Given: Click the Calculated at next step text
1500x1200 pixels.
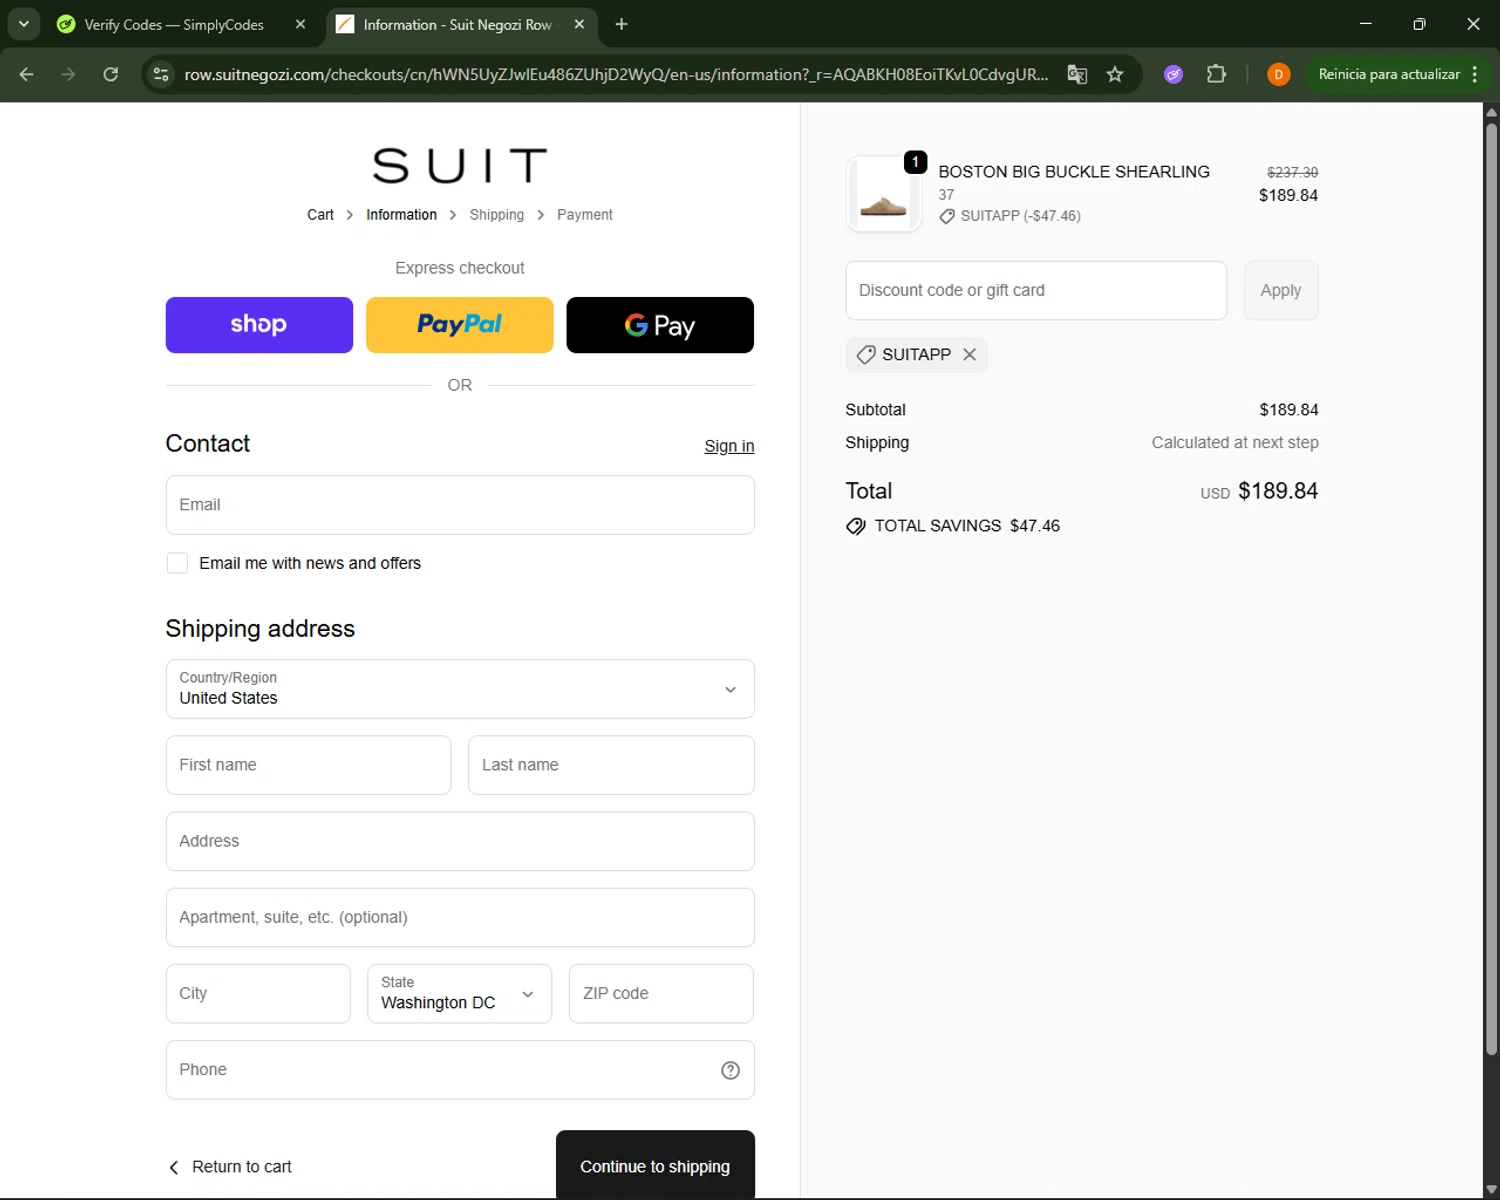Looking at the screenshot, I should 1235,442.
